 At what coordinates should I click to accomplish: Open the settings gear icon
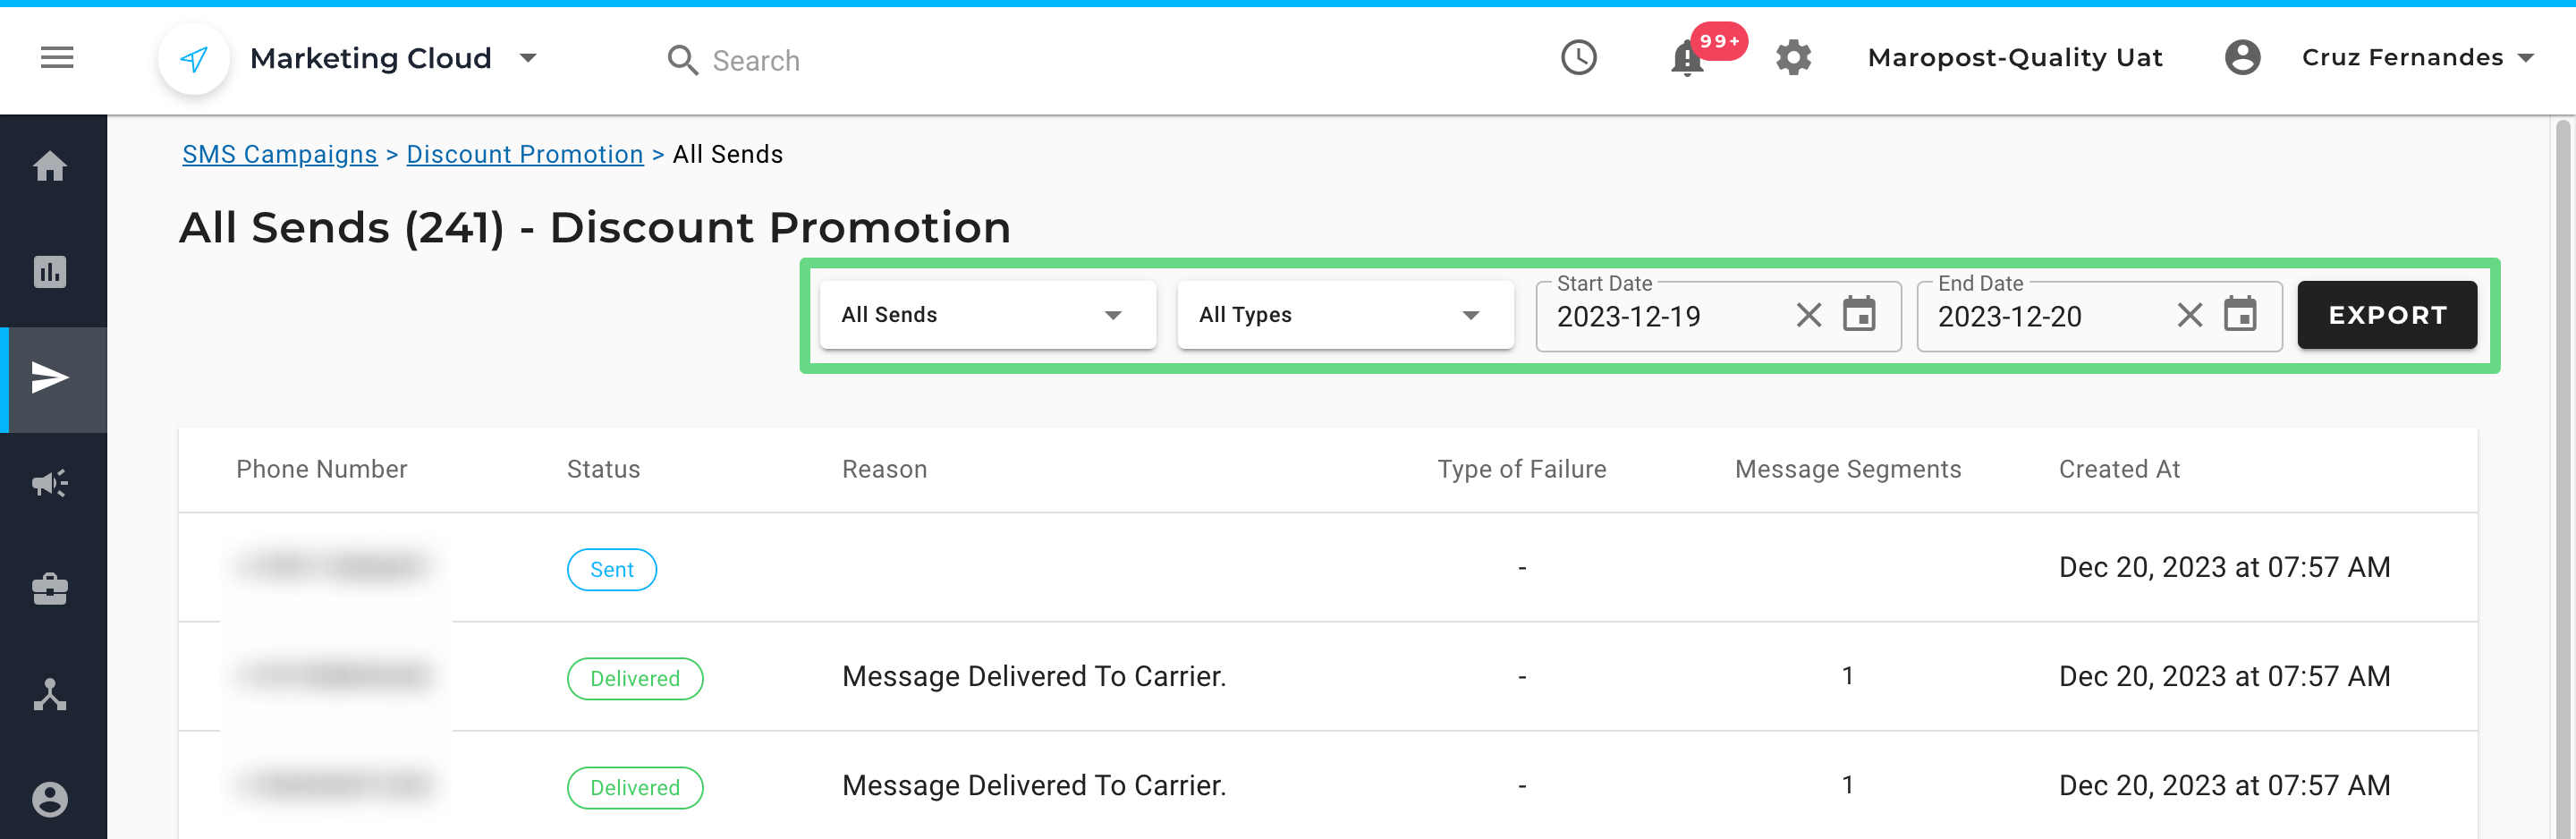click(1793, 58)
